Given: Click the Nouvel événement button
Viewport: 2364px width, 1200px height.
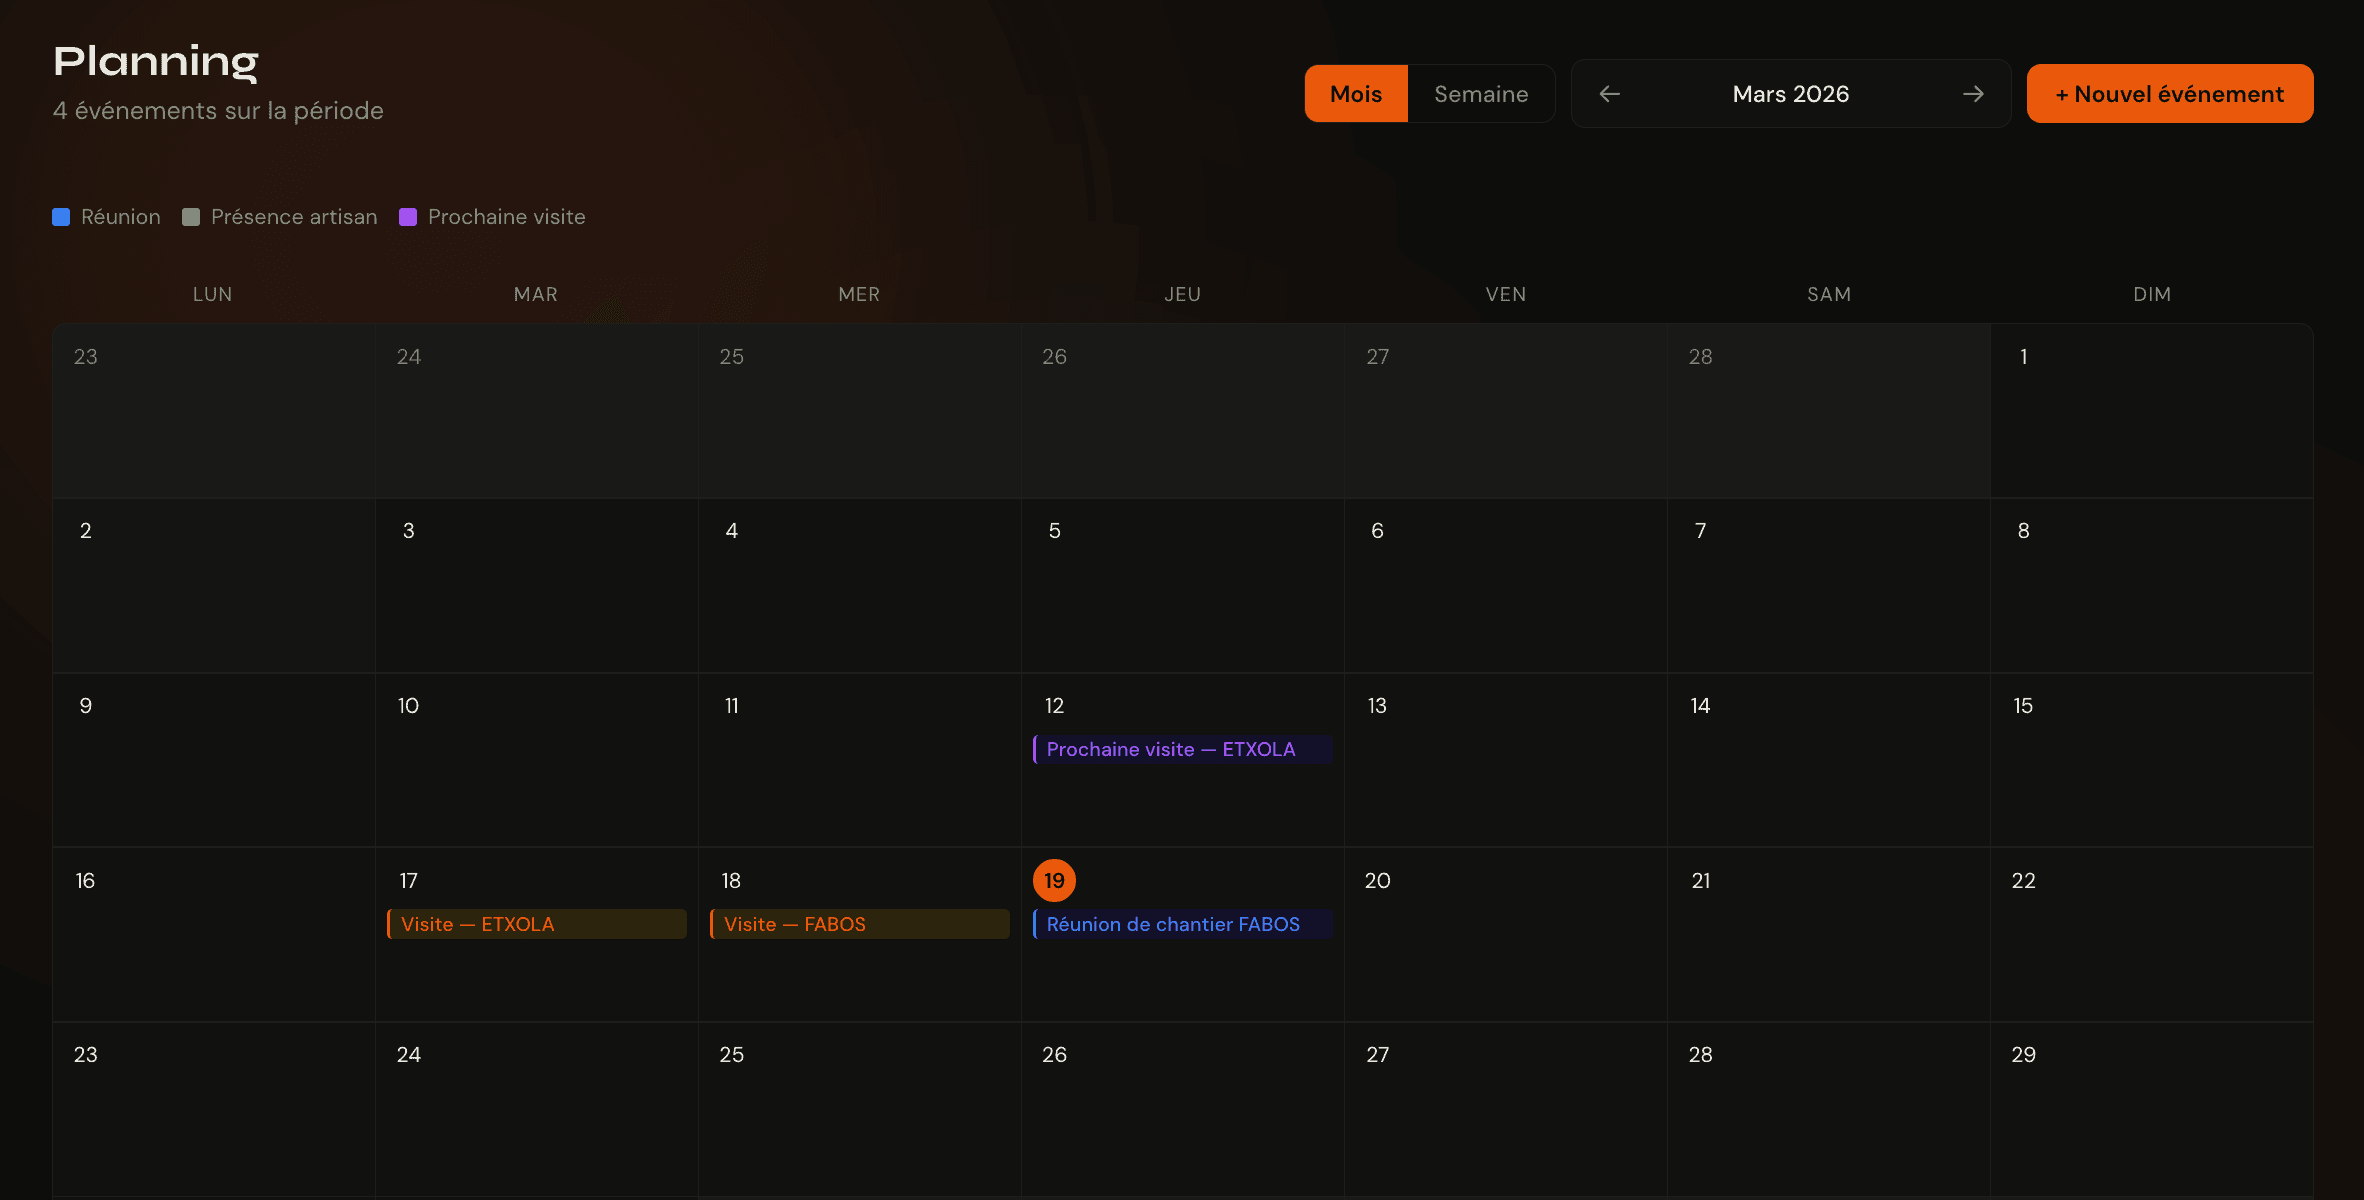Looking at the screenshot, I should click(2169, 94).
